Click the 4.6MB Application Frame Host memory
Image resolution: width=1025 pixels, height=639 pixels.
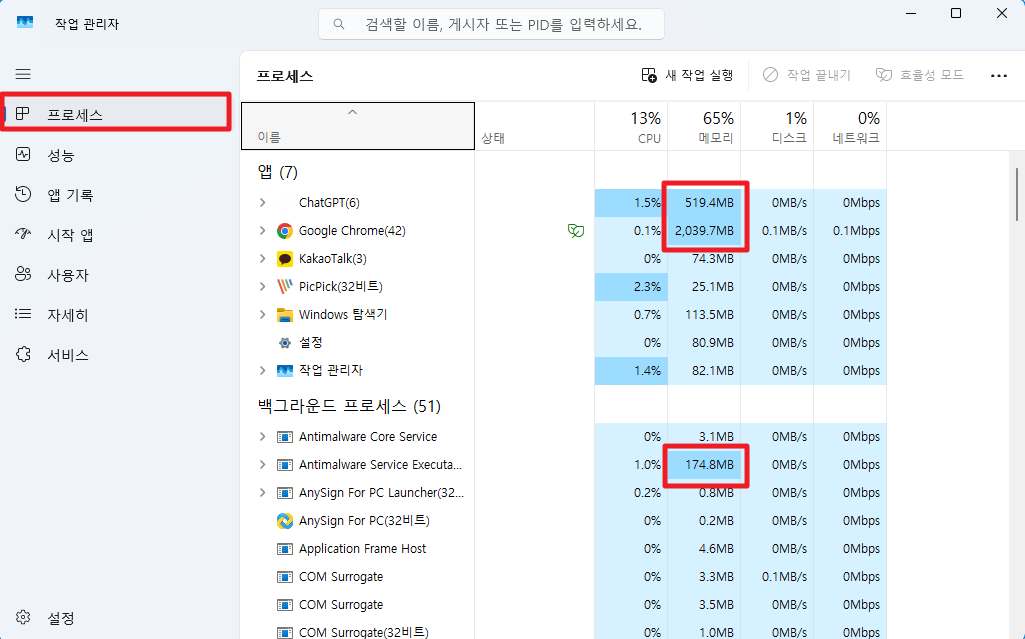click(x=716, y=549)
